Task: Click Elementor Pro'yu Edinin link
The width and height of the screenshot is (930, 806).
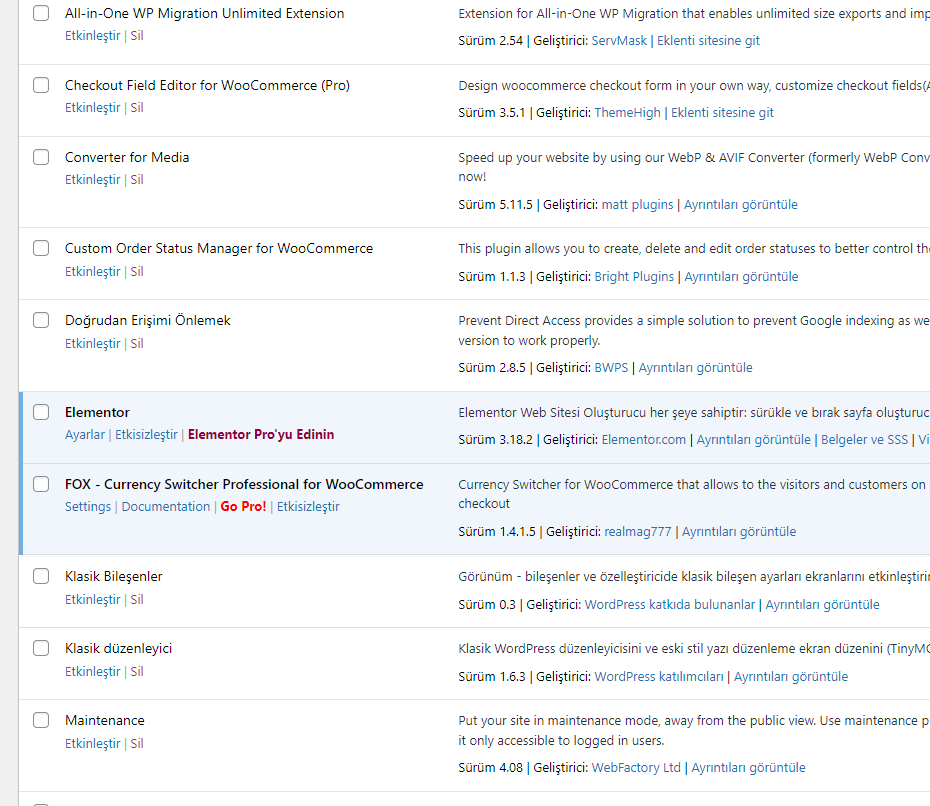Action: tap(261, 435)
